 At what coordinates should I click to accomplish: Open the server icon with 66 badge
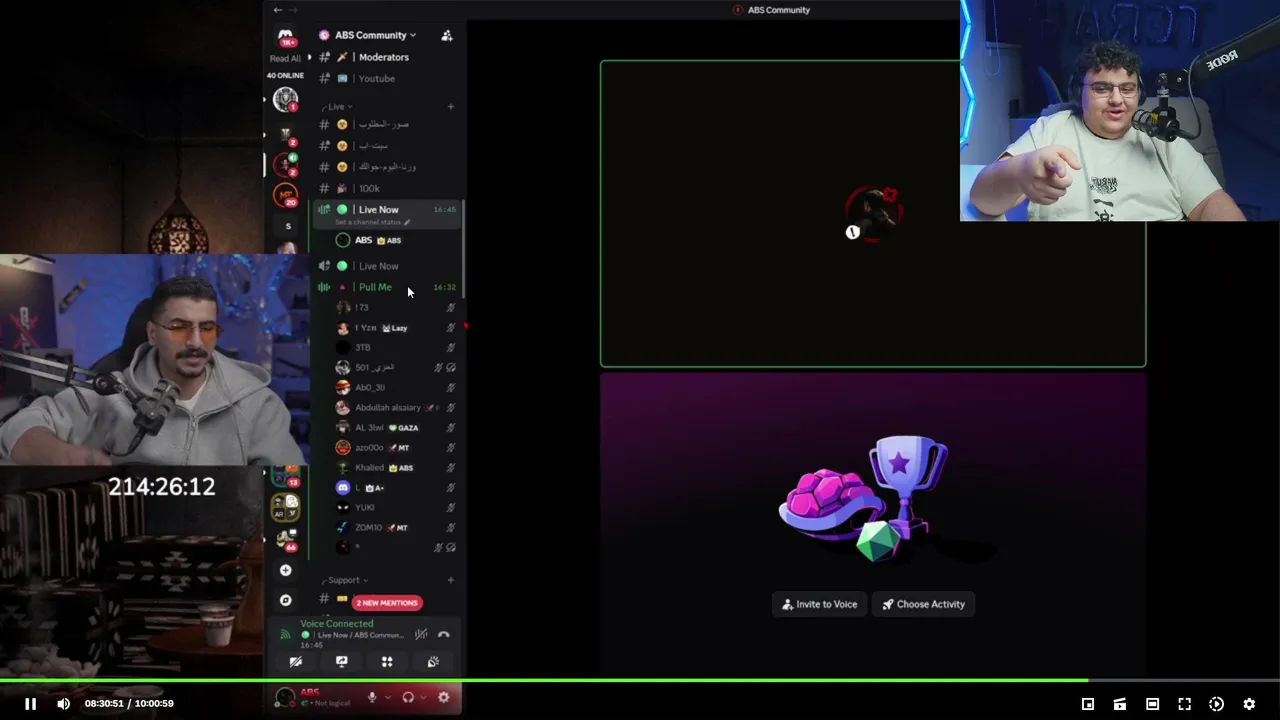point(286,540)
